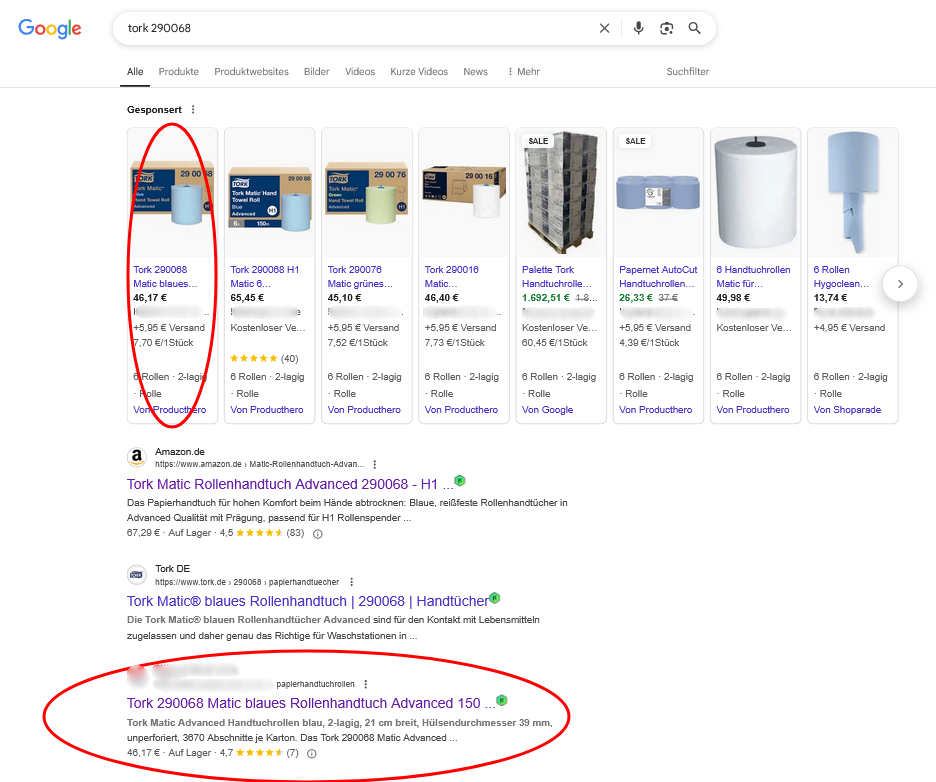Open the result 'Tork Matic® blaues Rollenhandtuch | 290068 | Handtücher'
Image resolution: width=936 pixels, height=782 pixels.
(x=307, y=601)
